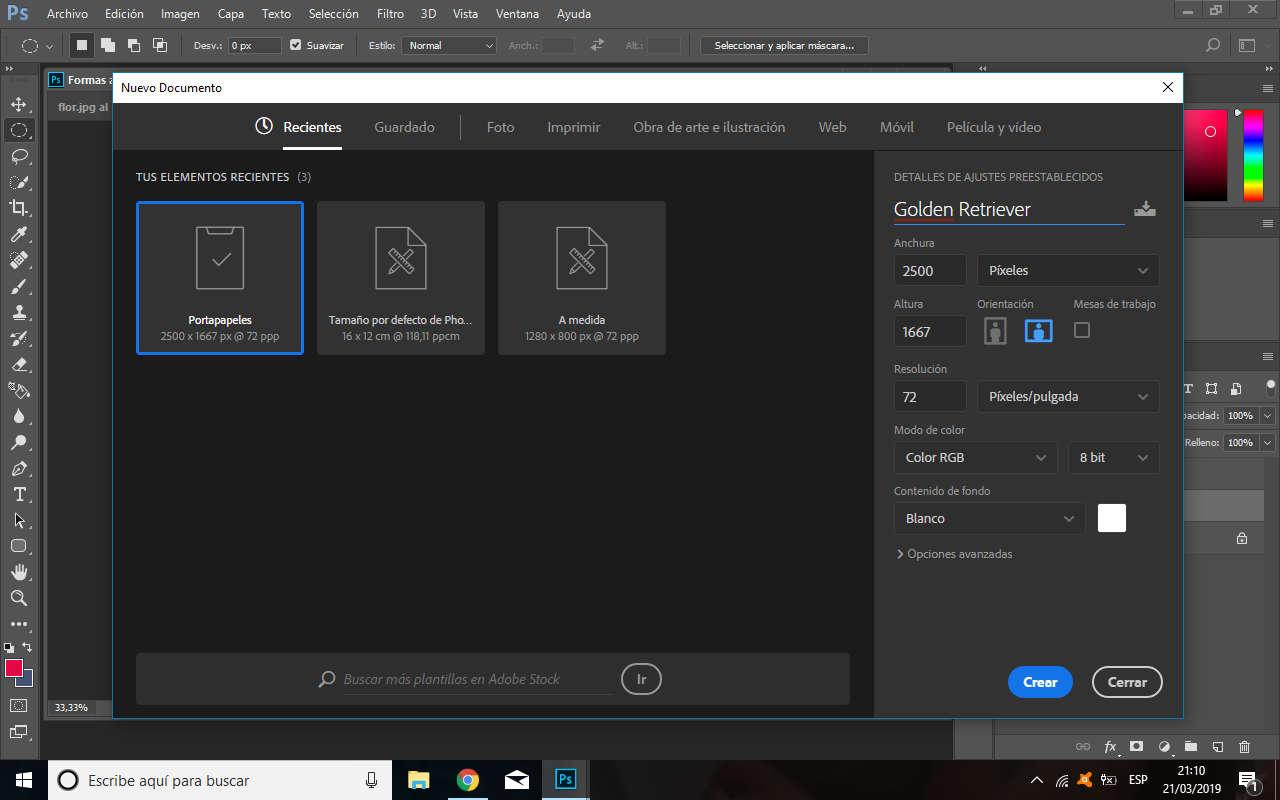Expand Opciones avanzadas

pyautogui.click(x=954, y=554)
